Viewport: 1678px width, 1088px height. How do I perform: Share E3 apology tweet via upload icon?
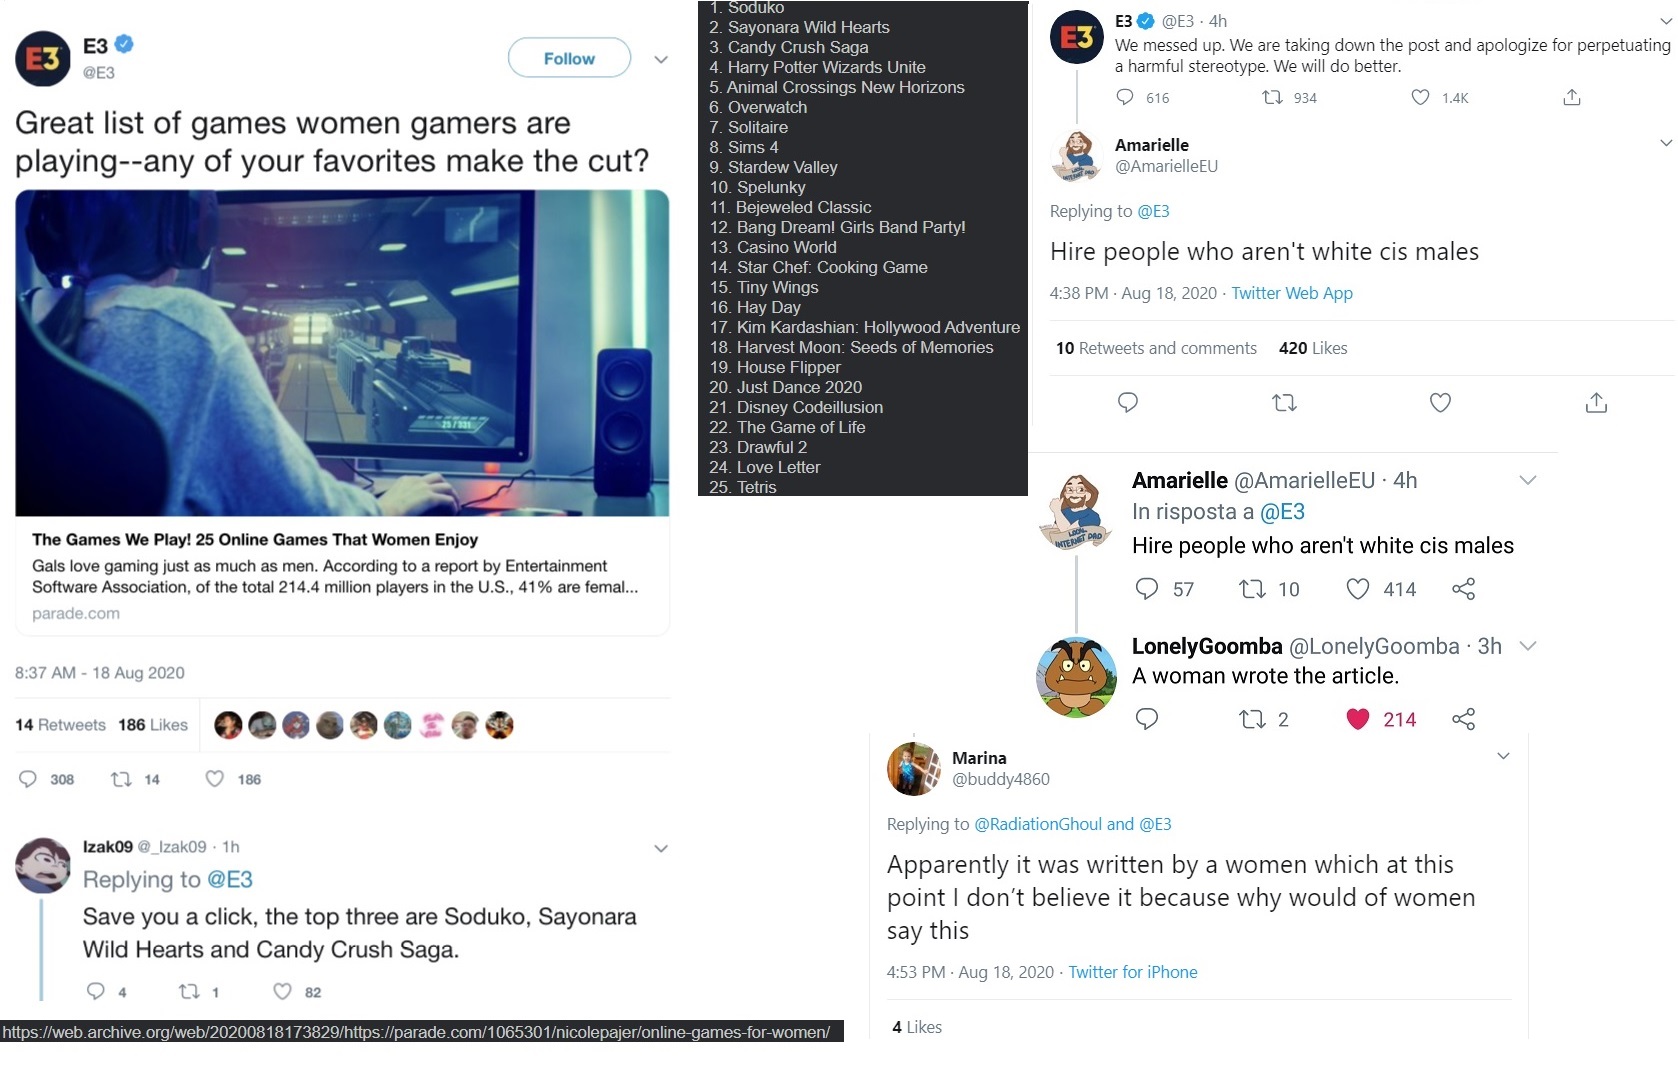(x=1572, y=97)
